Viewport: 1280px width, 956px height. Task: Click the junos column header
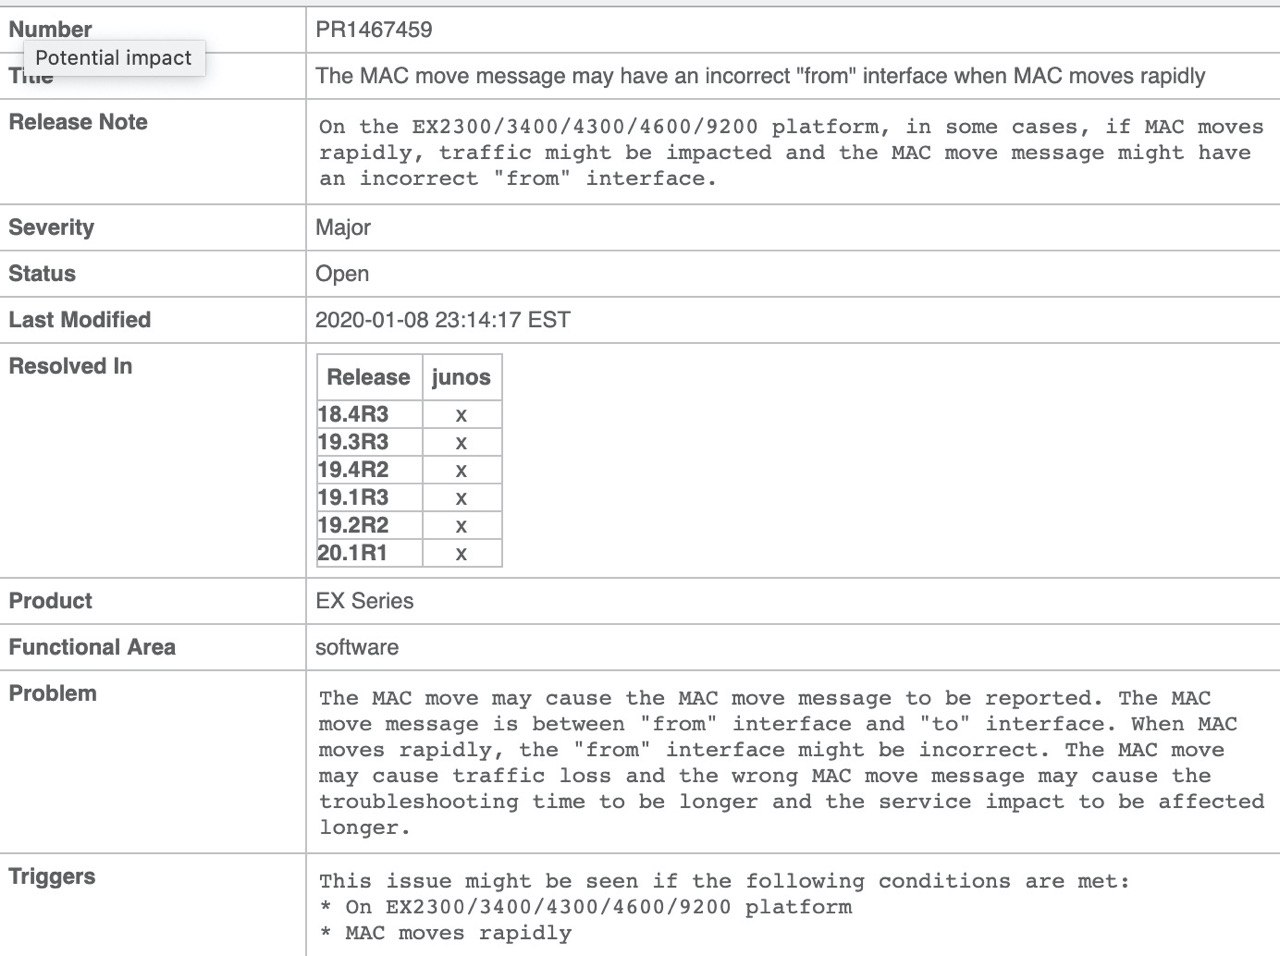tap(461, 377)
